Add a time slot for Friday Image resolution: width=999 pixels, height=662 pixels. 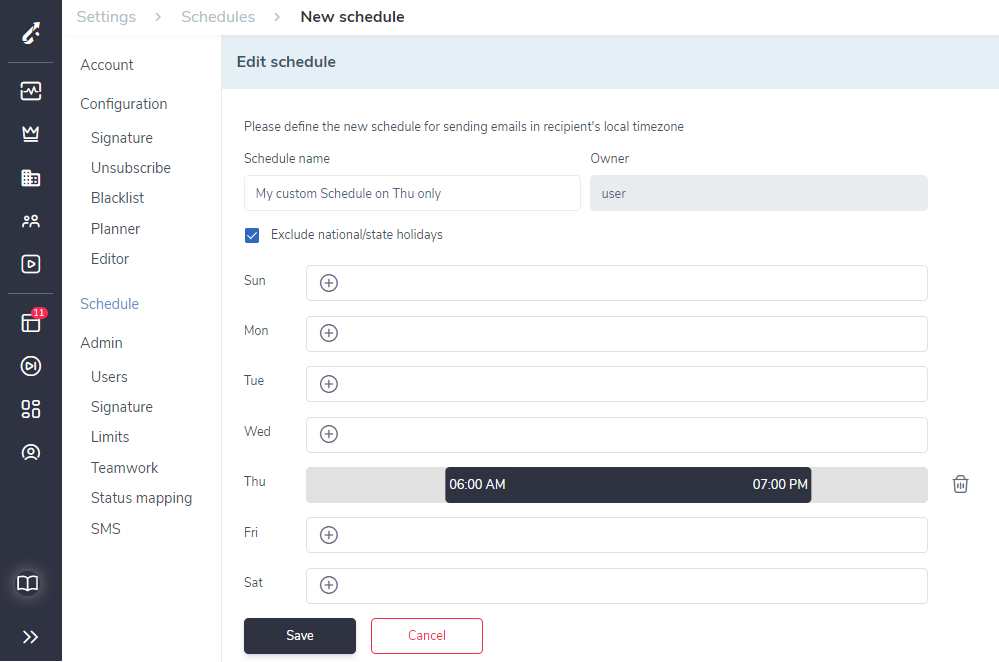click(x=329, y=535)
